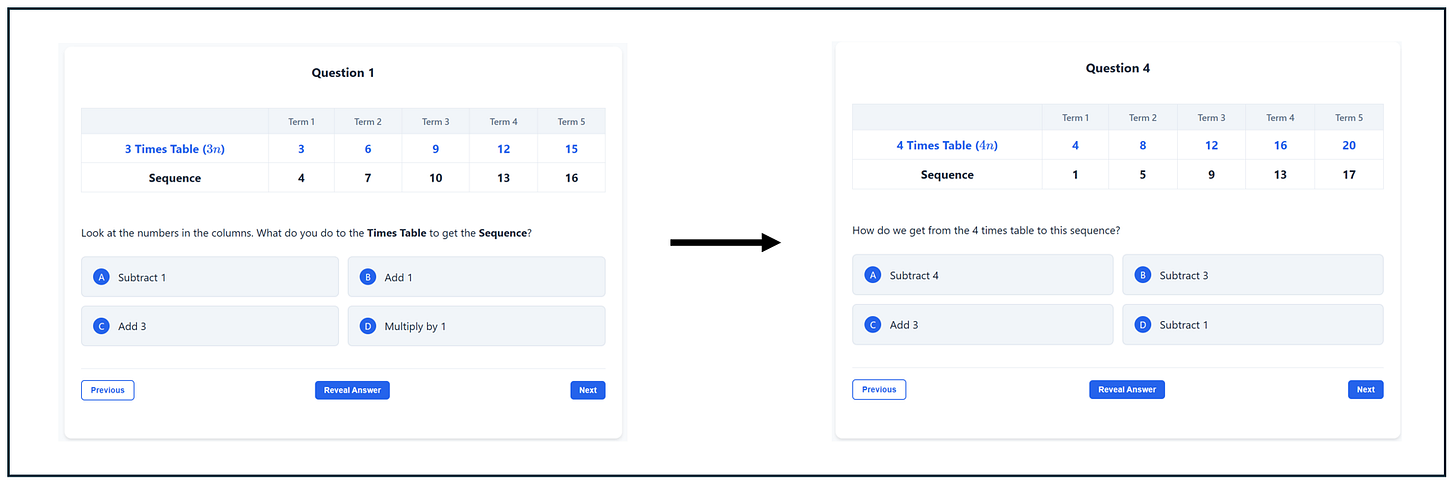Viewport: 1456px width, 484px height.
Task: Click Reveal Answer under Question 1
Action: pyautogui.click(x=352, y=390)
